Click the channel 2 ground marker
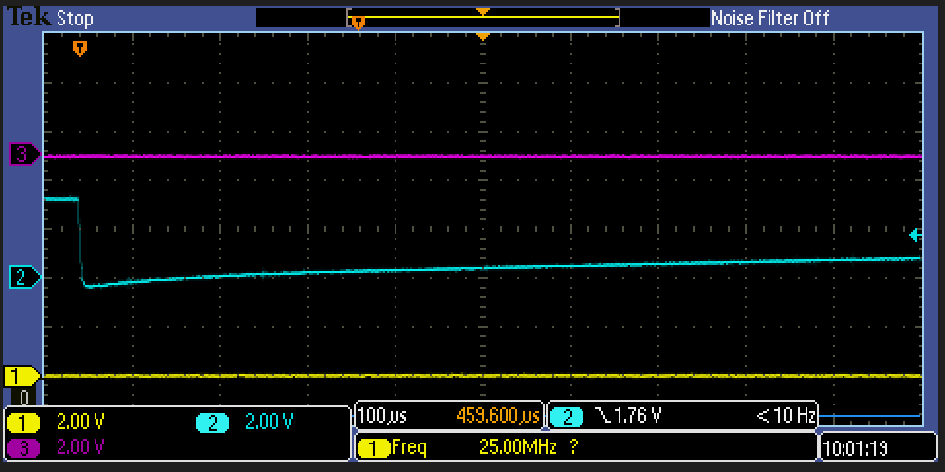 24,277
